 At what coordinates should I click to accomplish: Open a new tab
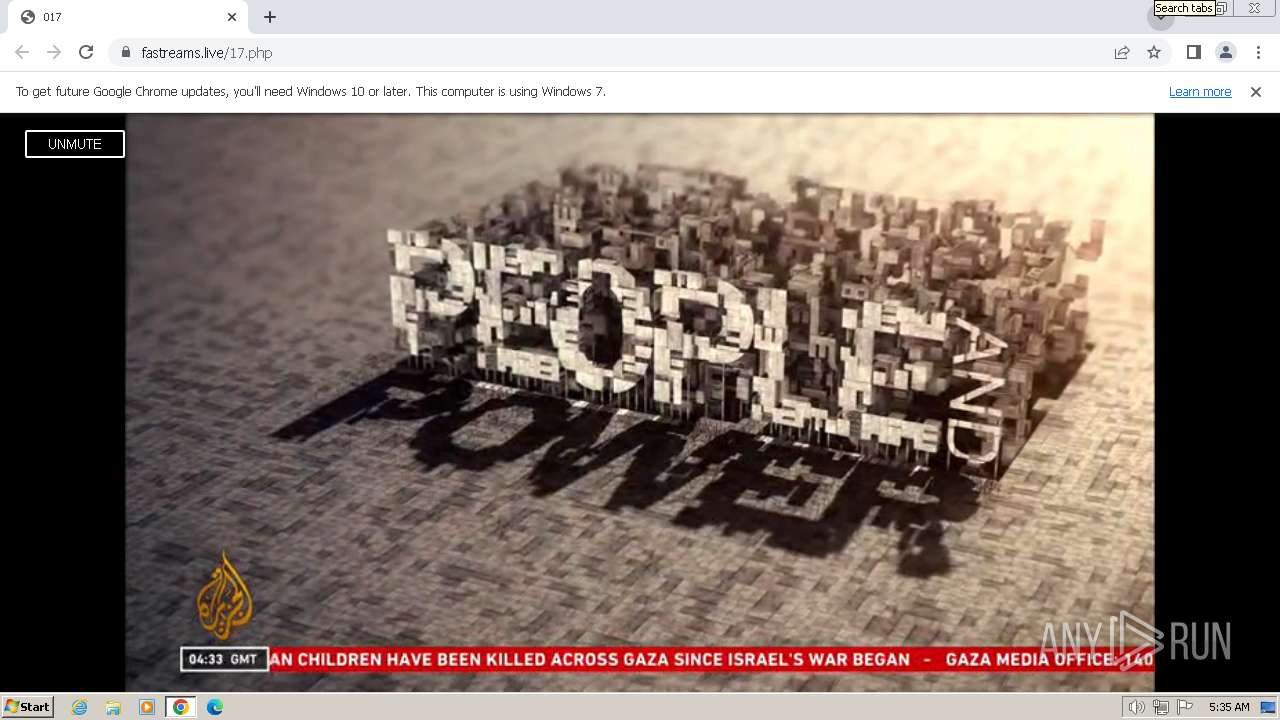270,17
